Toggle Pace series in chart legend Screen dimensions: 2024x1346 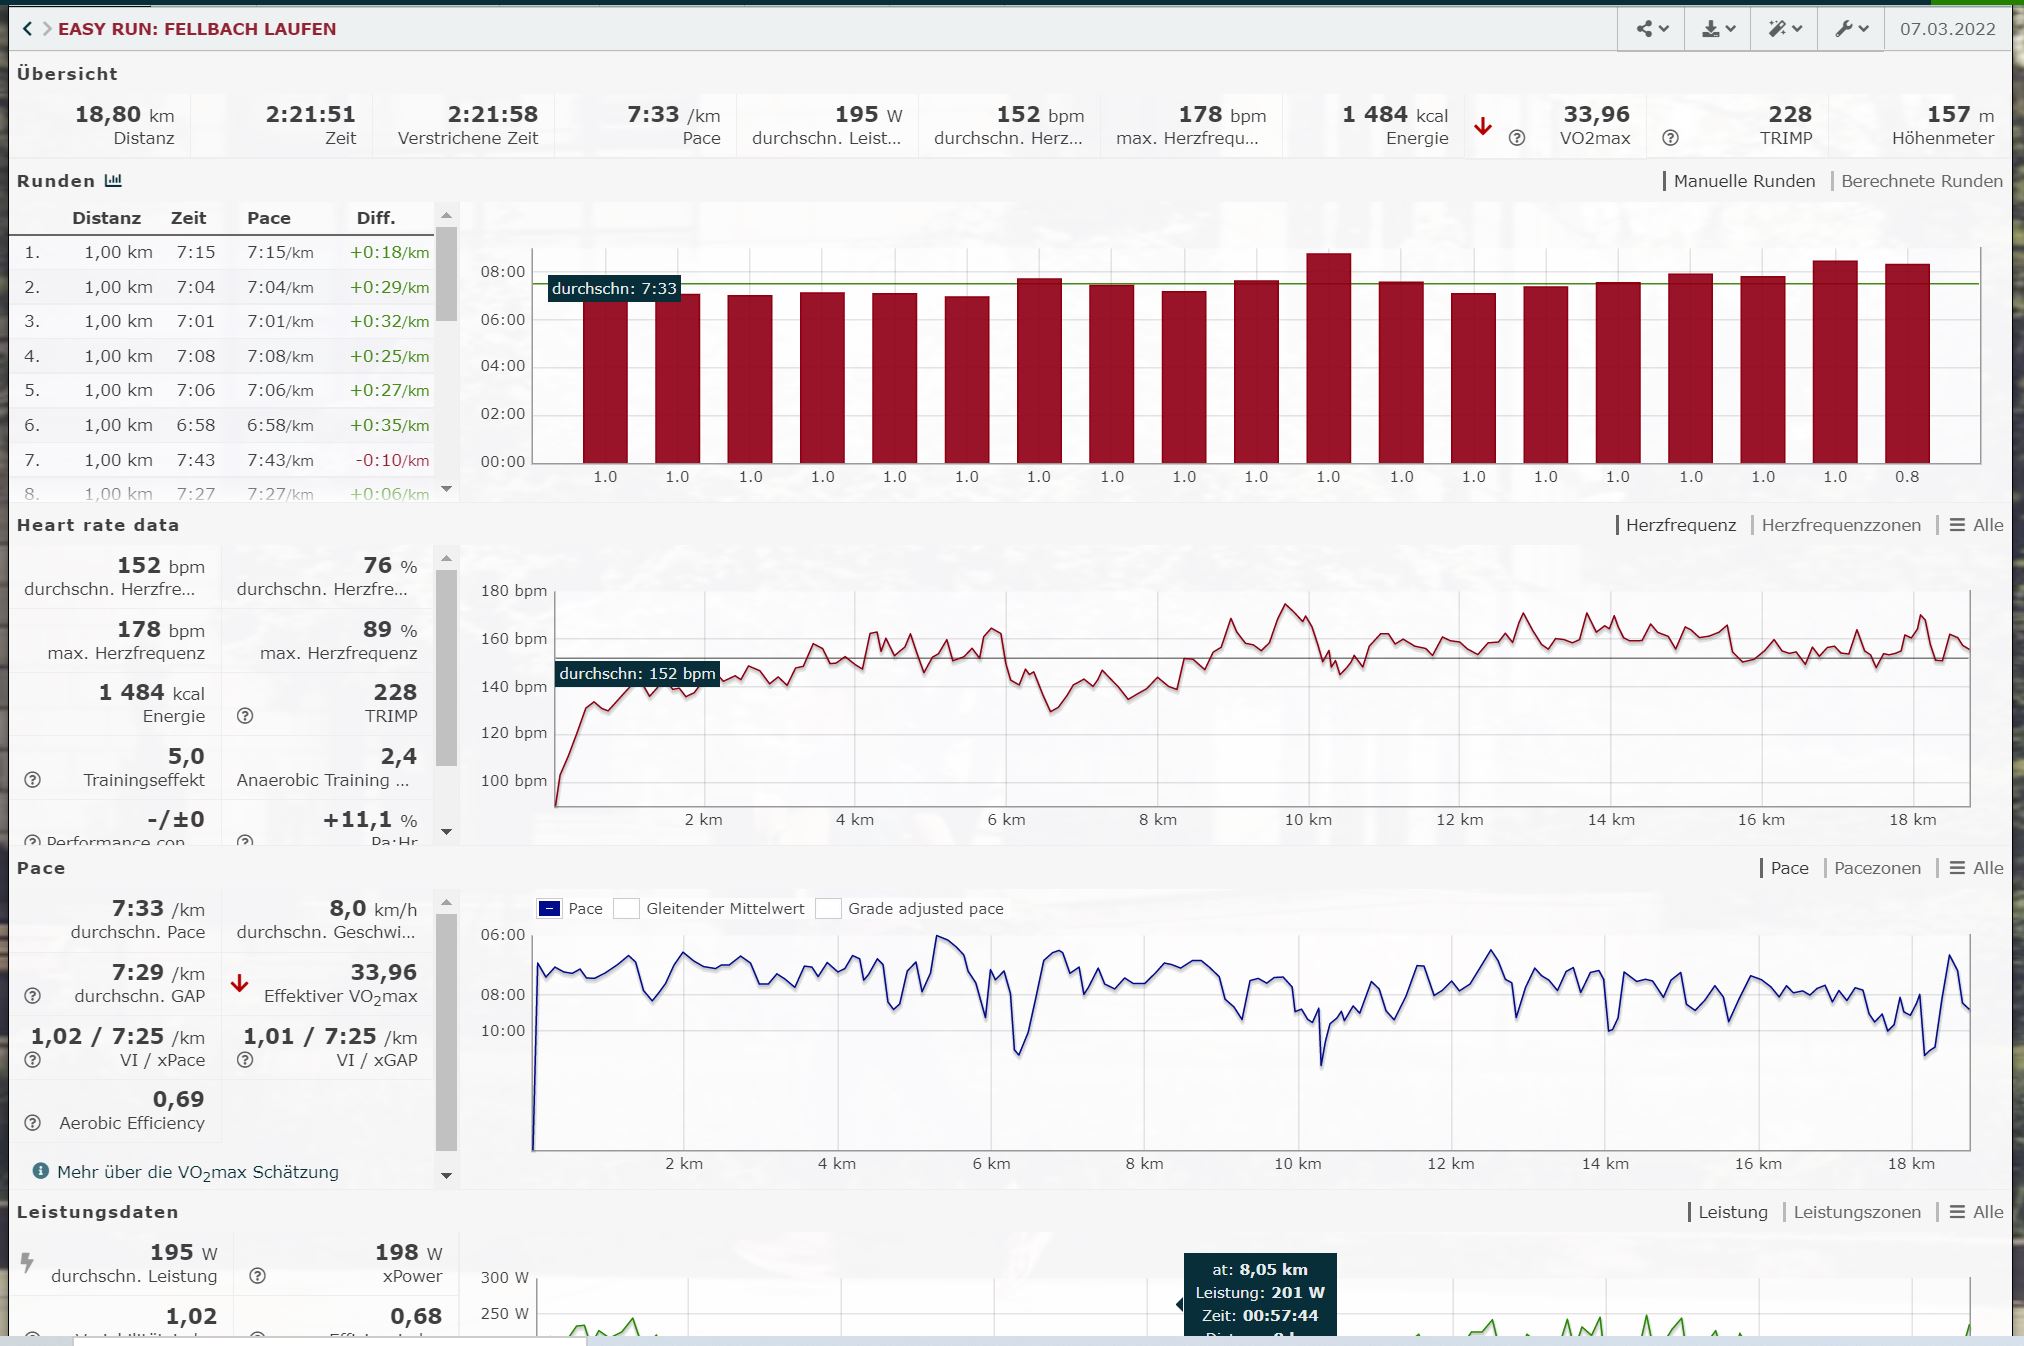click(x=550, y=909)
